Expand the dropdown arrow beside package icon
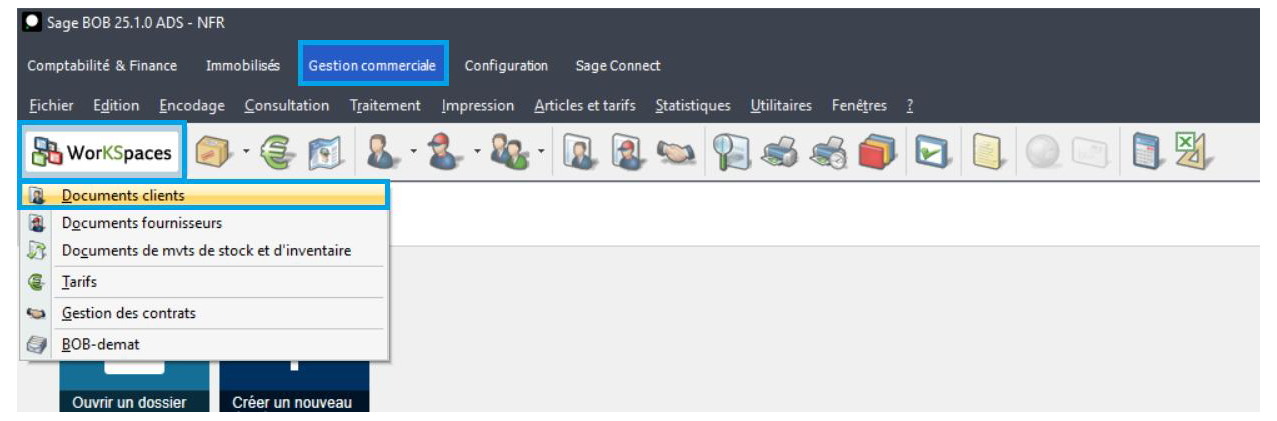 click(x=244, y=153)
